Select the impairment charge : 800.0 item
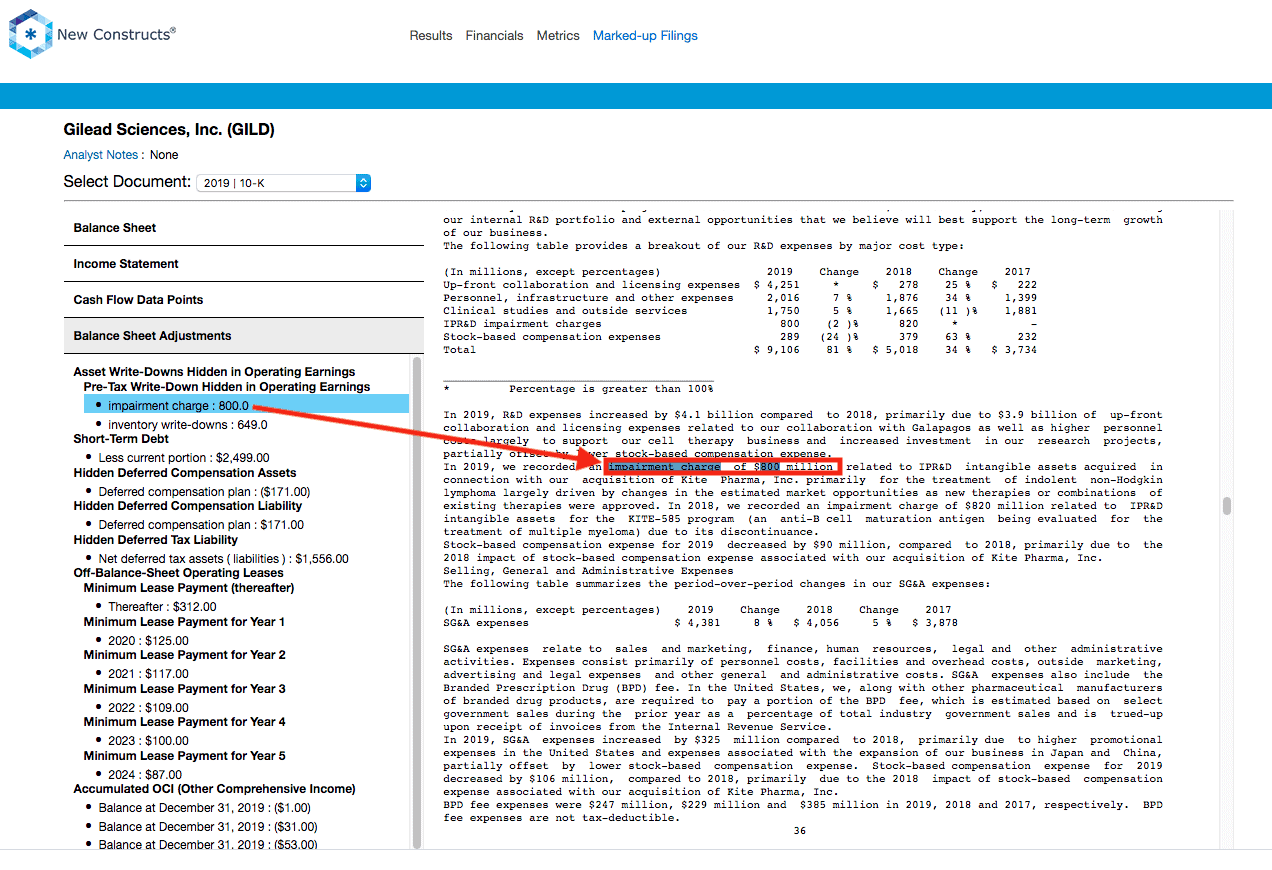 point(246,405)
